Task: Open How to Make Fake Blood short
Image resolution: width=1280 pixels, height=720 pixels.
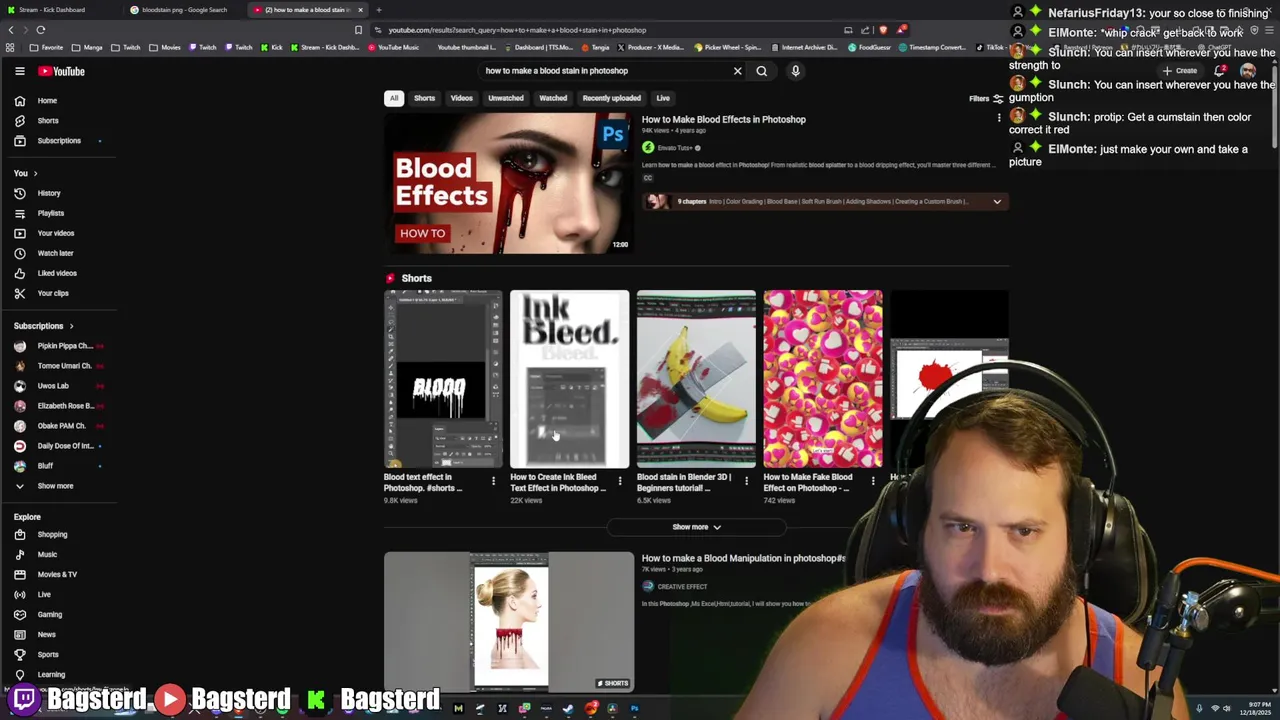Action: coord(823,379)
